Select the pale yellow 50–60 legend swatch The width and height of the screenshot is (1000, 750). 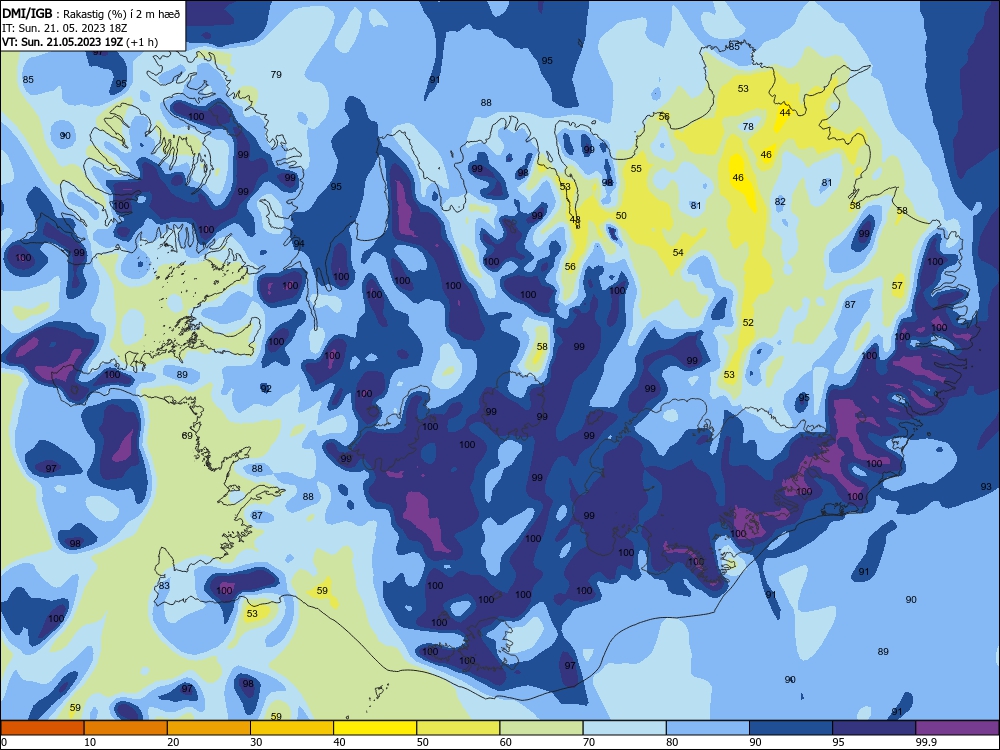pos(459,728)
